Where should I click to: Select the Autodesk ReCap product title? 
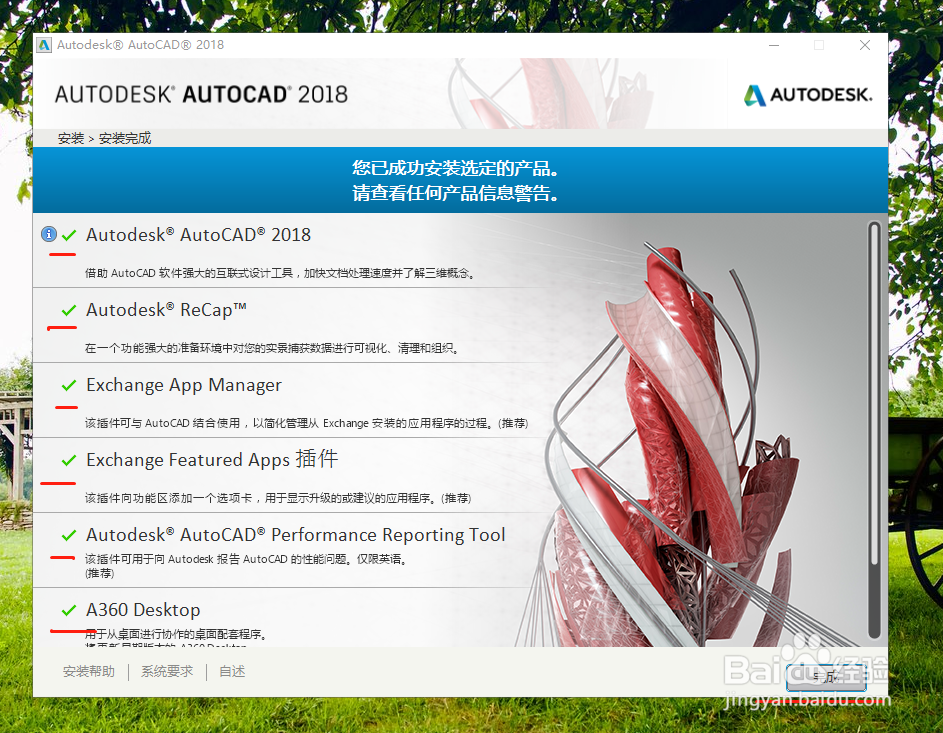167,310
